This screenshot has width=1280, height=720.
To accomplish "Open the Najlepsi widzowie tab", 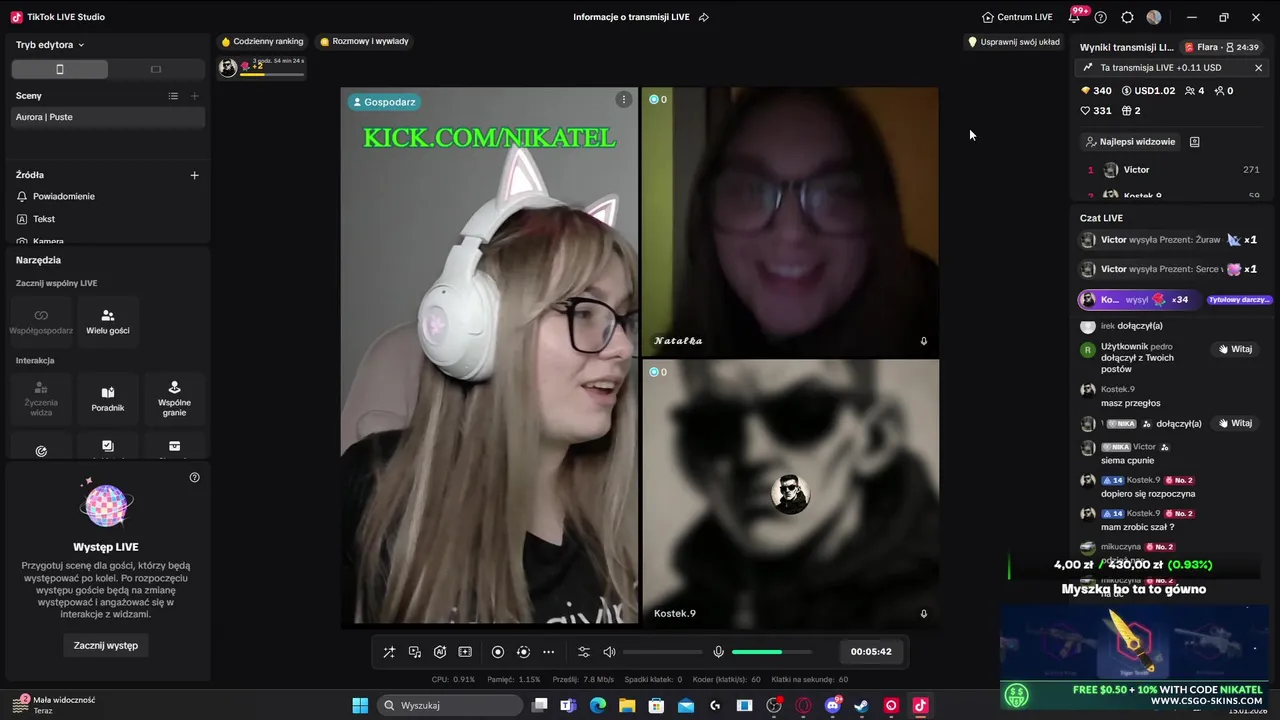I will pyautogui.click(x=1130, y=142).
